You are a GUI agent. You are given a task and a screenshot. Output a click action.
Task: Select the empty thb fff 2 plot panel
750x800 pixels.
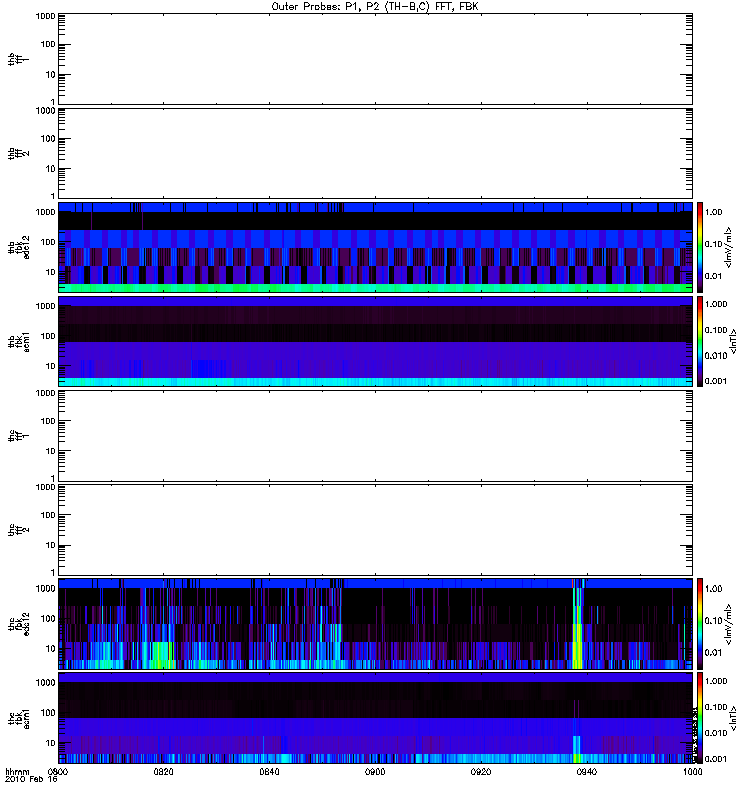point(375,153)
